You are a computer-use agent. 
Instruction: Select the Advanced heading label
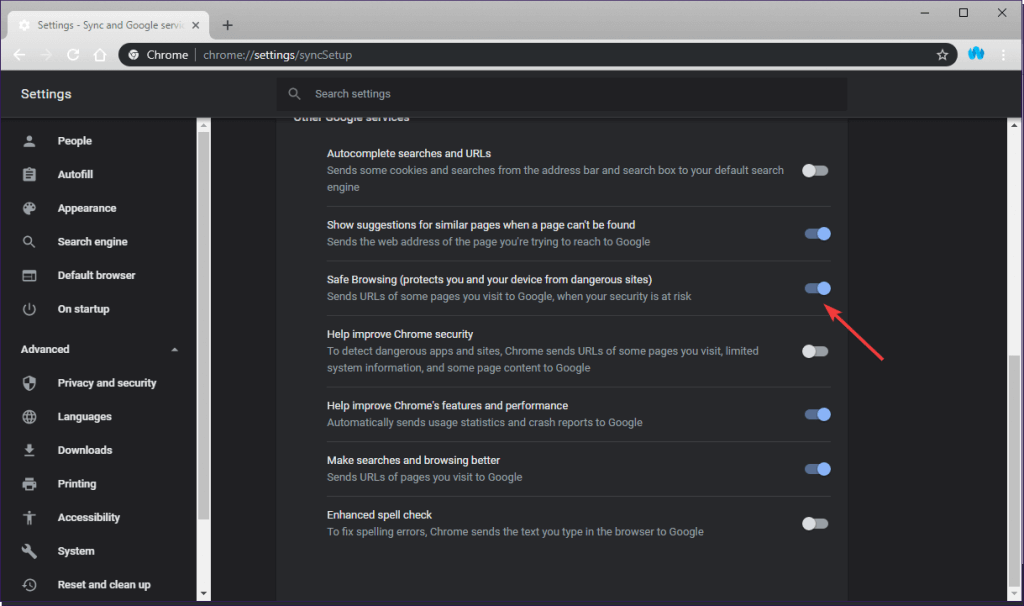[45, 349]
